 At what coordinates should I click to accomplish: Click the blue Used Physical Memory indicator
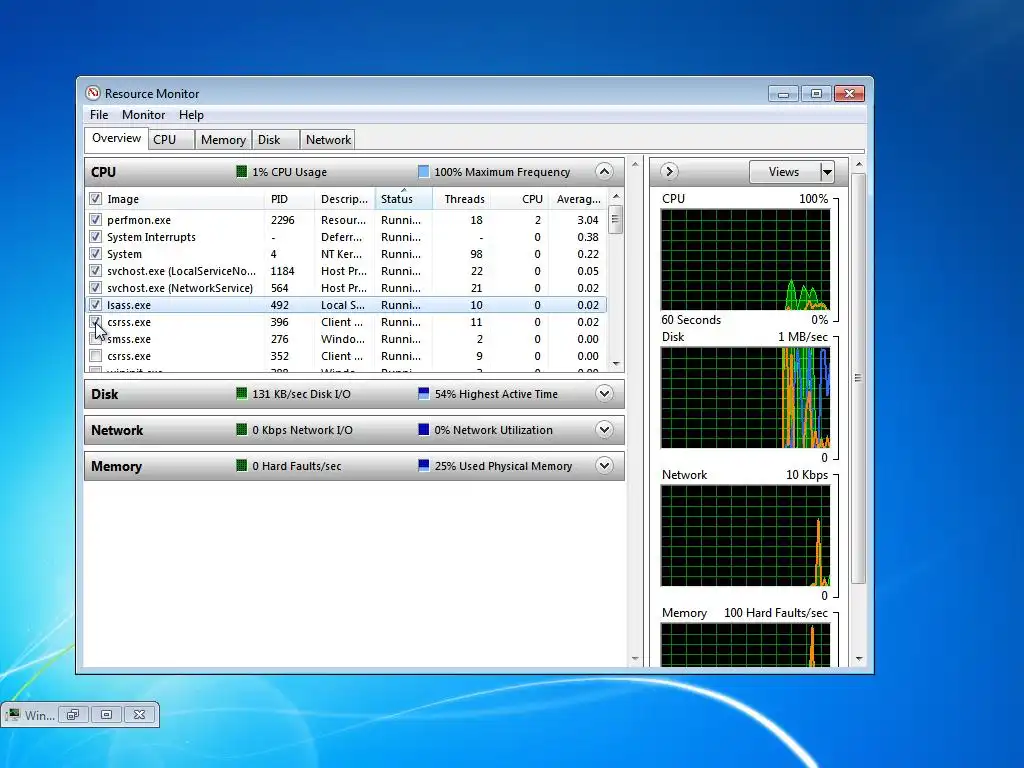423,466
